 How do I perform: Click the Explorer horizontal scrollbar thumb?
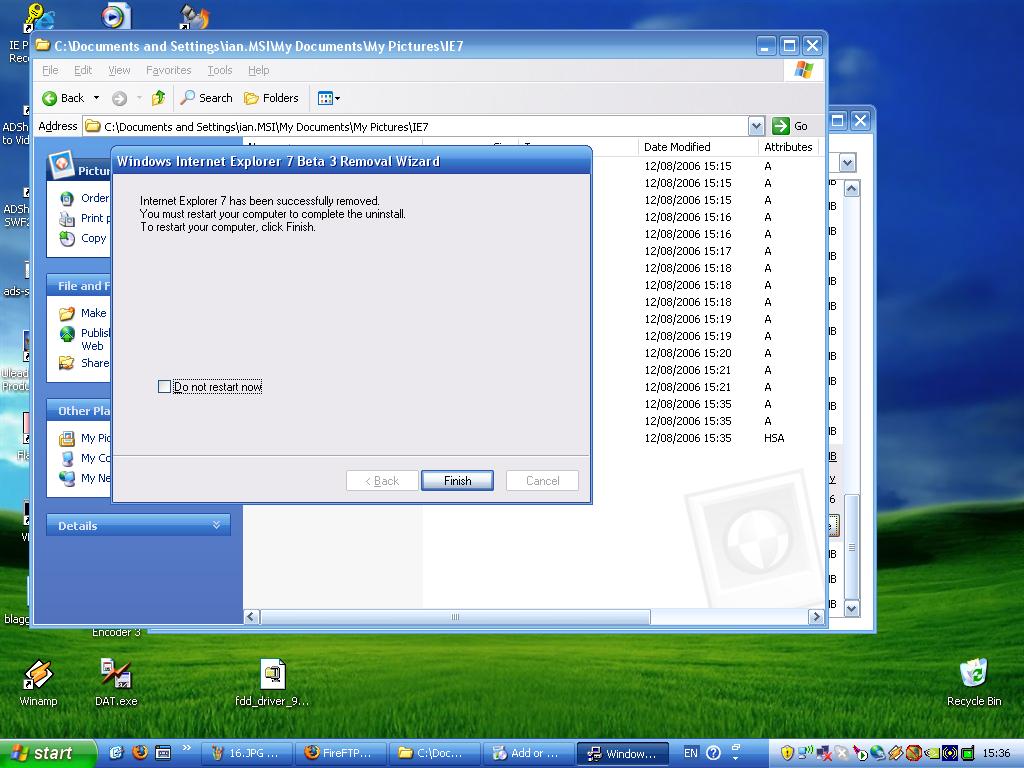[455, 616]
